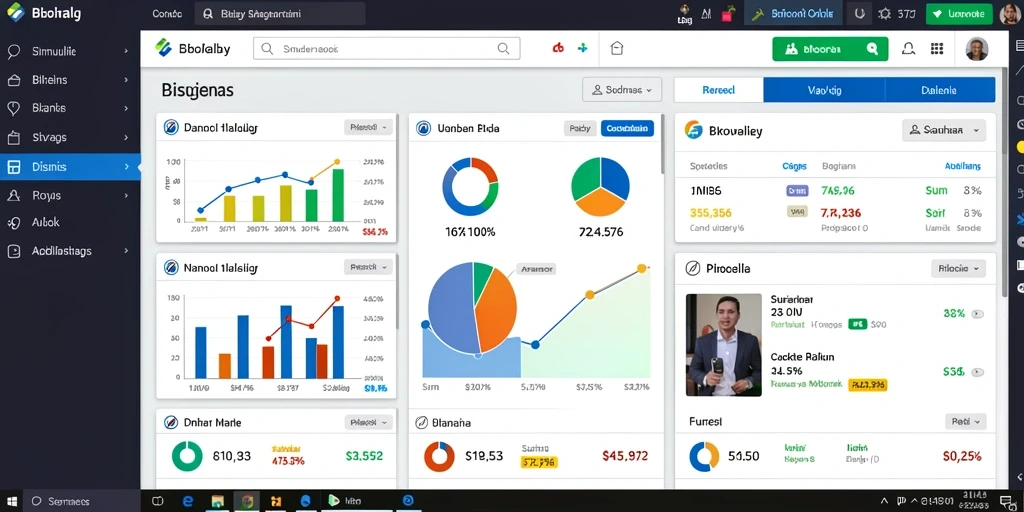Expand the Sodmas dropdown near page title

pos(622,90)
